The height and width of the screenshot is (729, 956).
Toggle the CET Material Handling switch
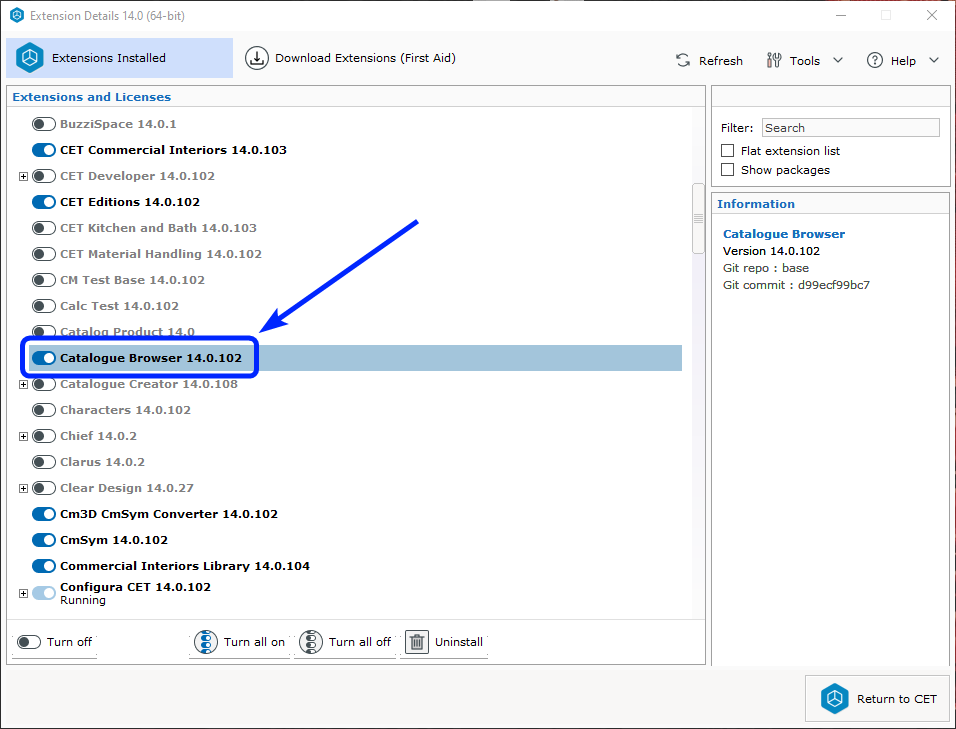tap(44, 254)
